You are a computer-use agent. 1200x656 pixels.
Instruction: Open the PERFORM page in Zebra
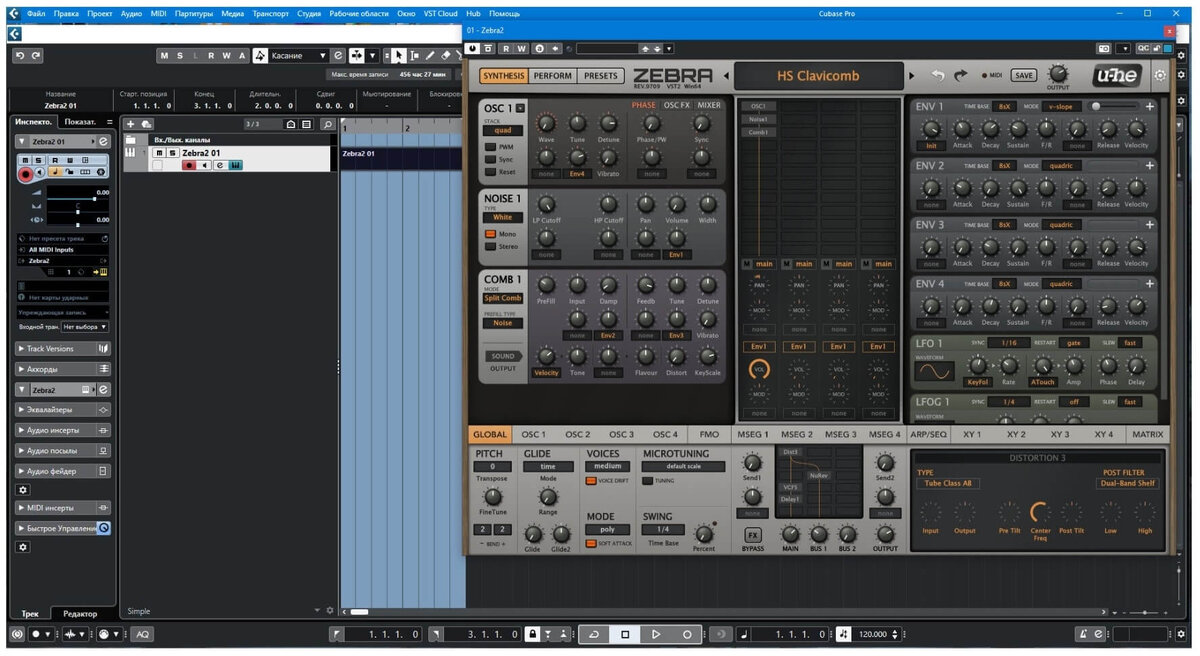(553, 75)
